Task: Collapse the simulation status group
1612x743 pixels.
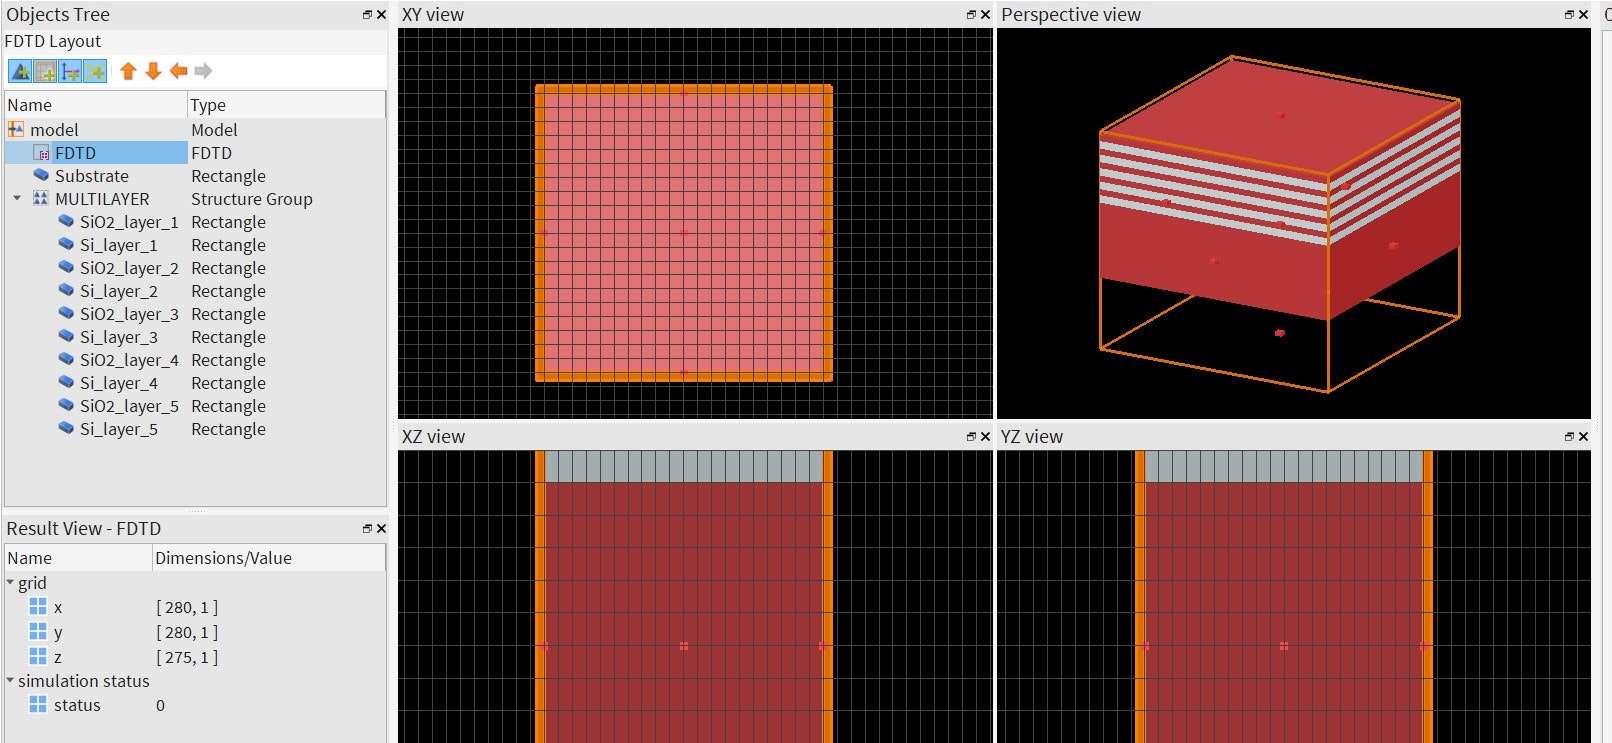Action: click(x=10, y=681)
